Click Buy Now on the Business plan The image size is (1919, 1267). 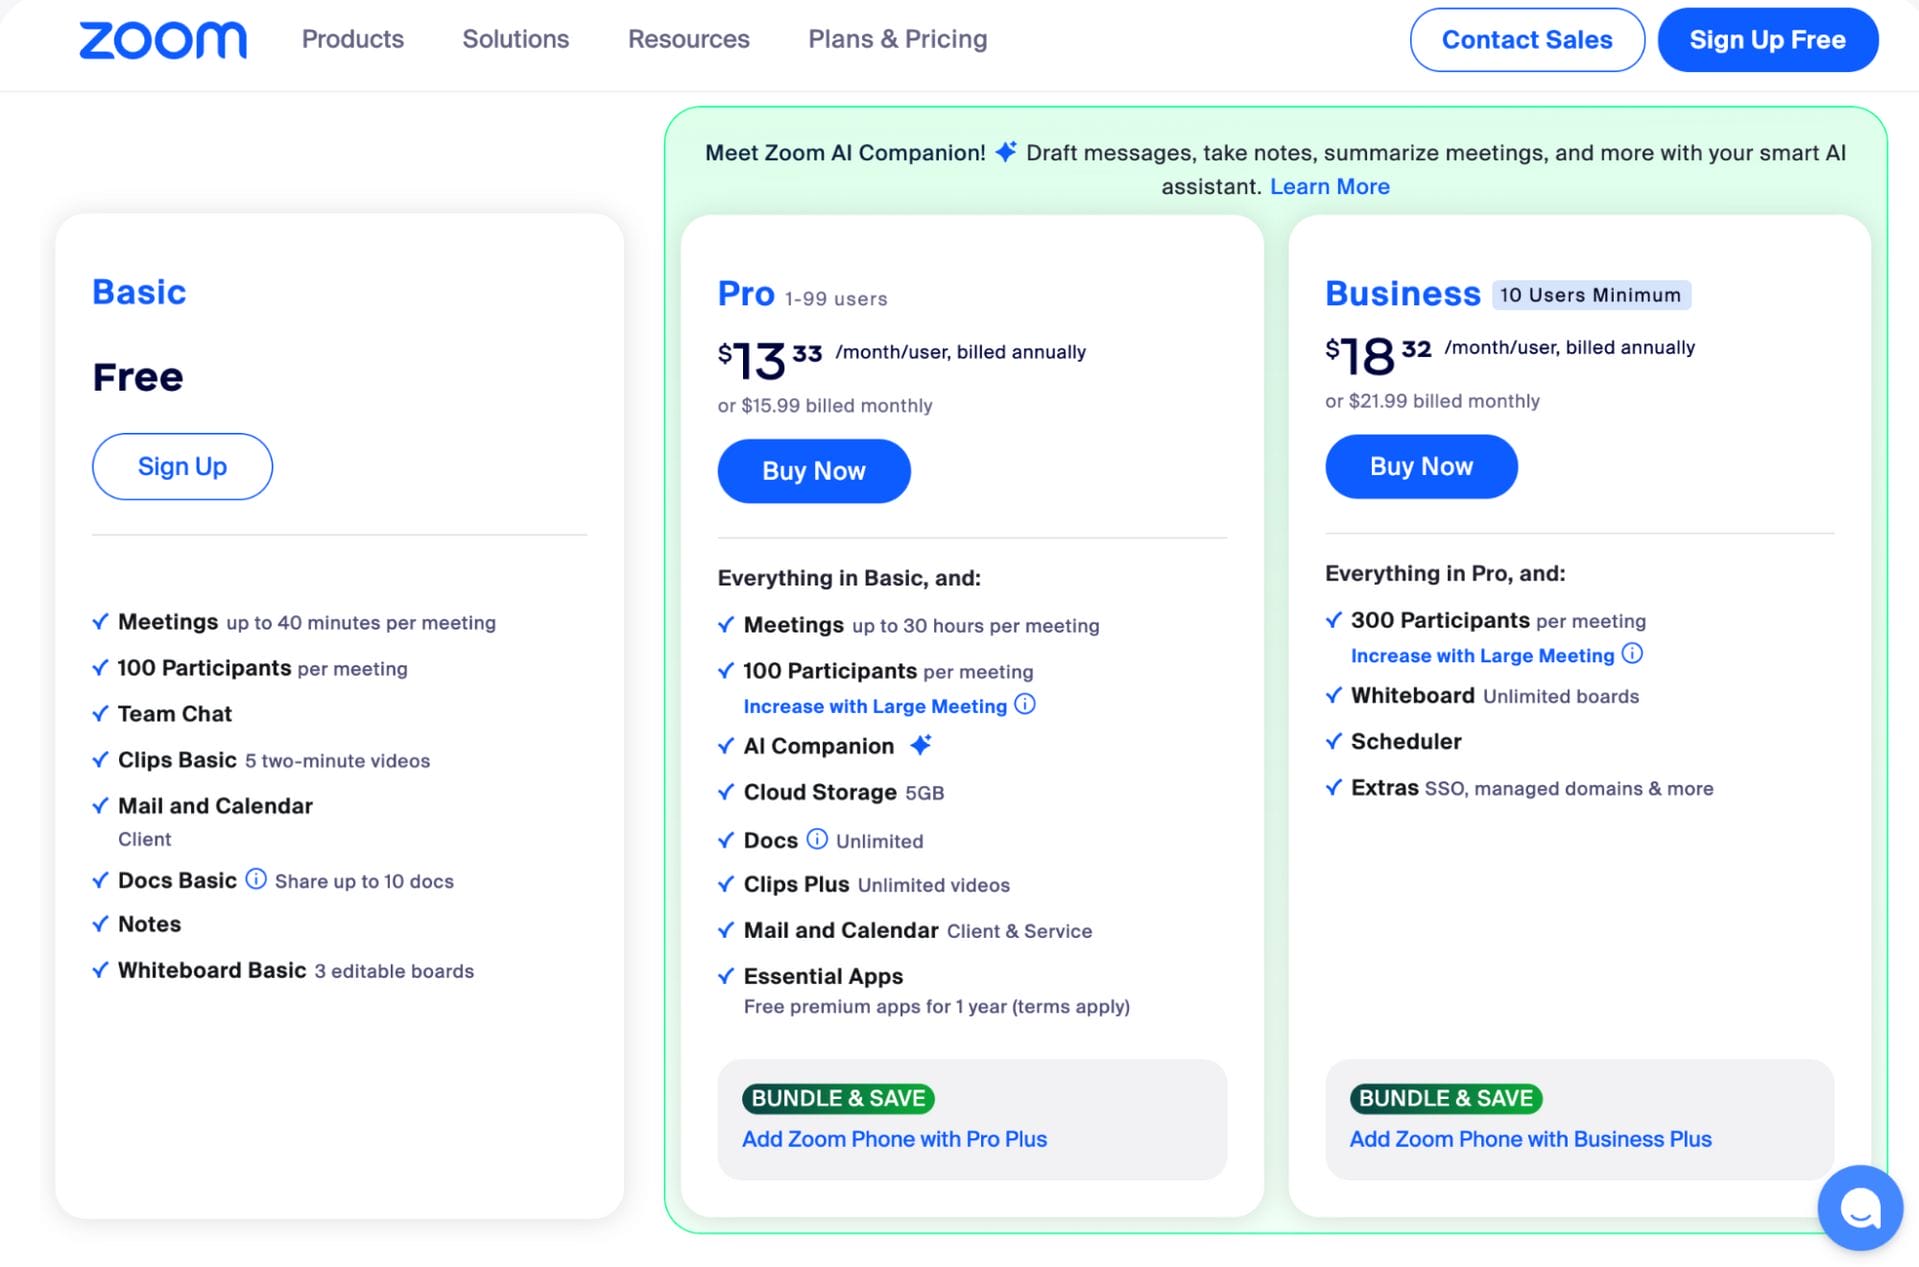tap(1421, 466)
